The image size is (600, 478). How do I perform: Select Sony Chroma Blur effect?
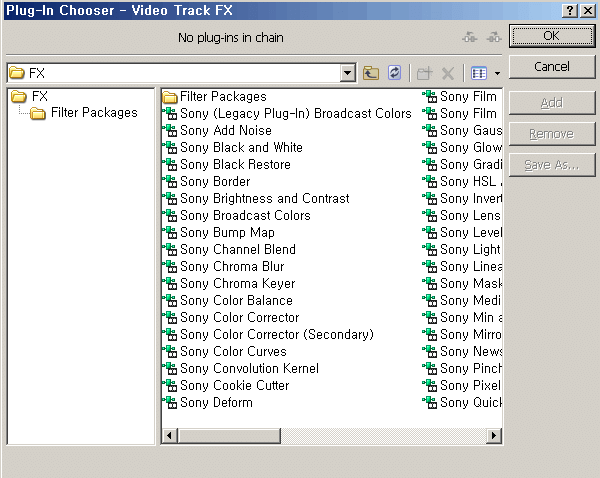[x=223, y=266]
